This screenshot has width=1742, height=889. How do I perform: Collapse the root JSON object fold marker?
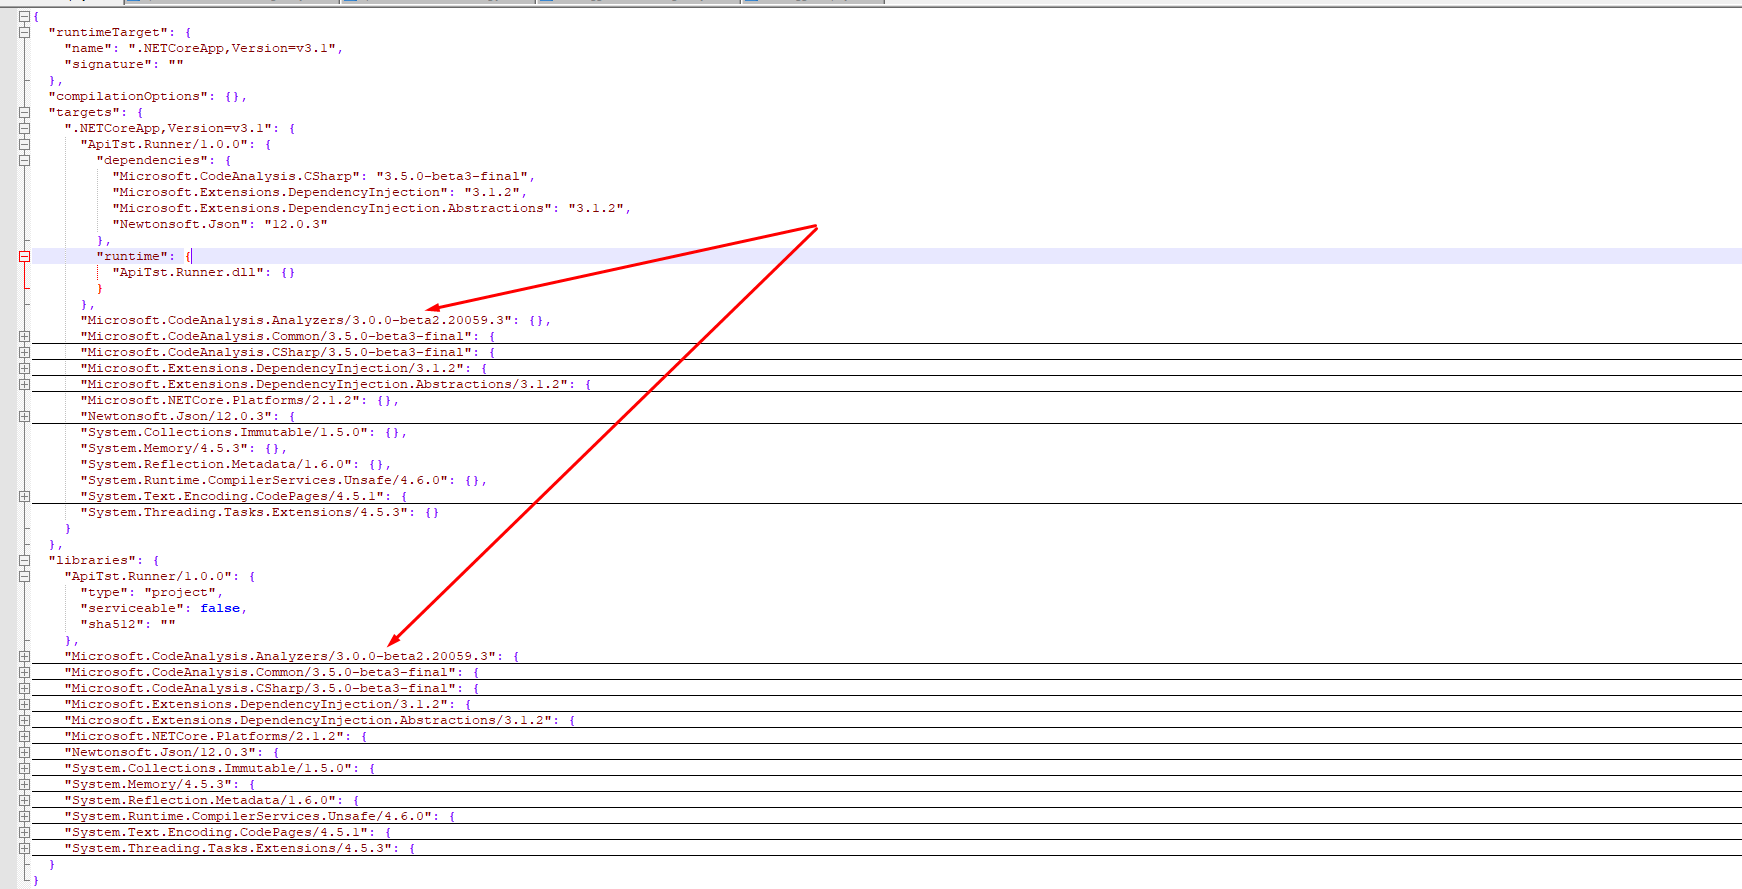(24, 16)
